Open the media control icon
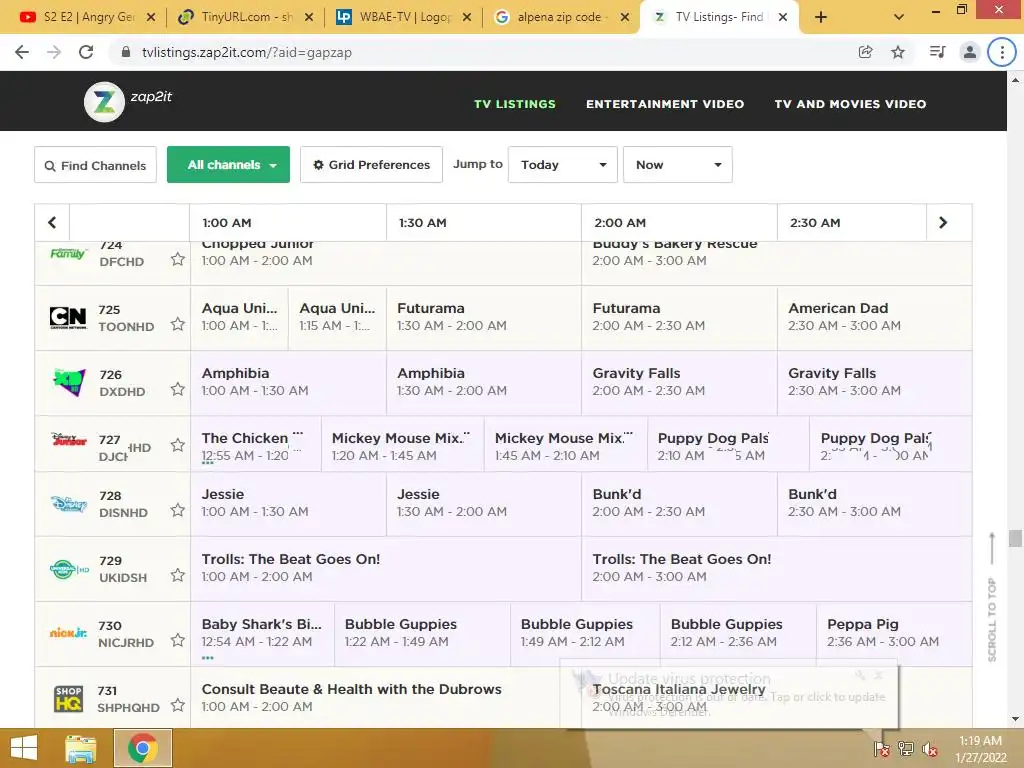This screenshot has width=1024, height=768. point(937,52)
